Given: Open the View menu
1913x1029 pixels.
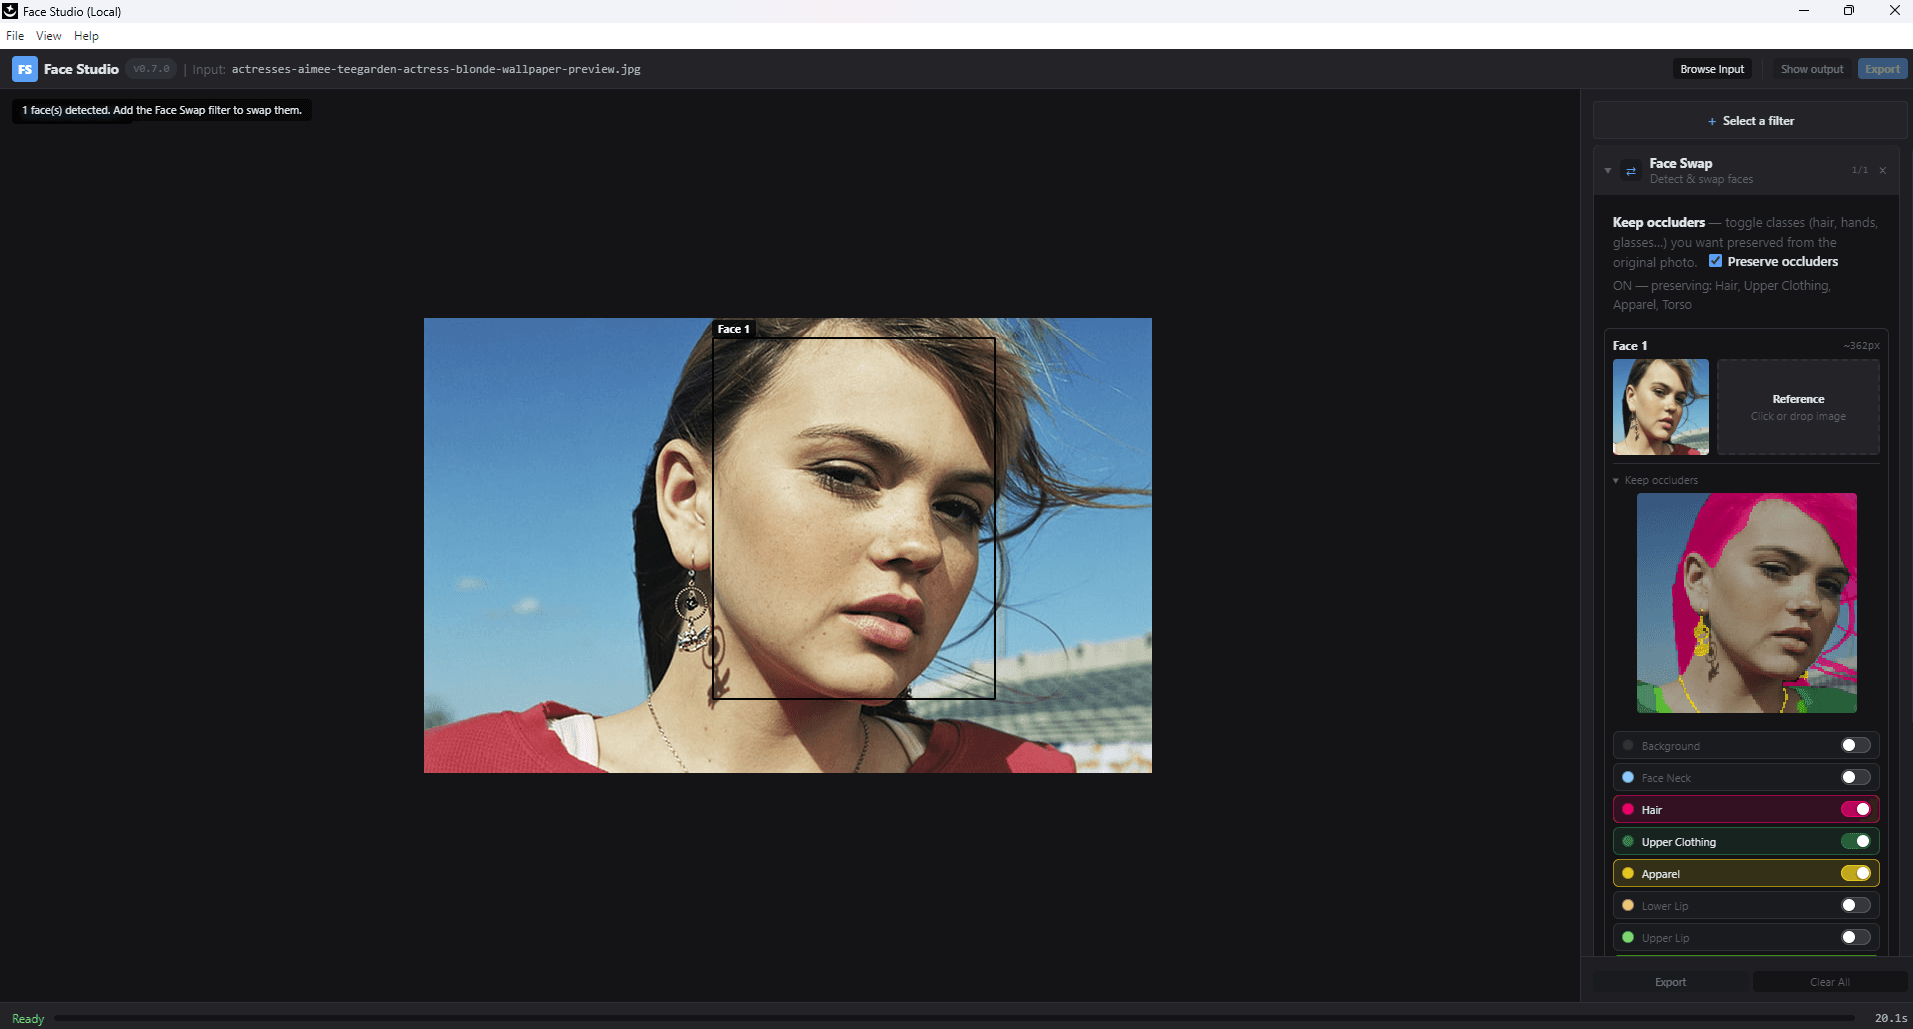Looking at the screenshot, I should pyautogui.click(x=49, y=36).
